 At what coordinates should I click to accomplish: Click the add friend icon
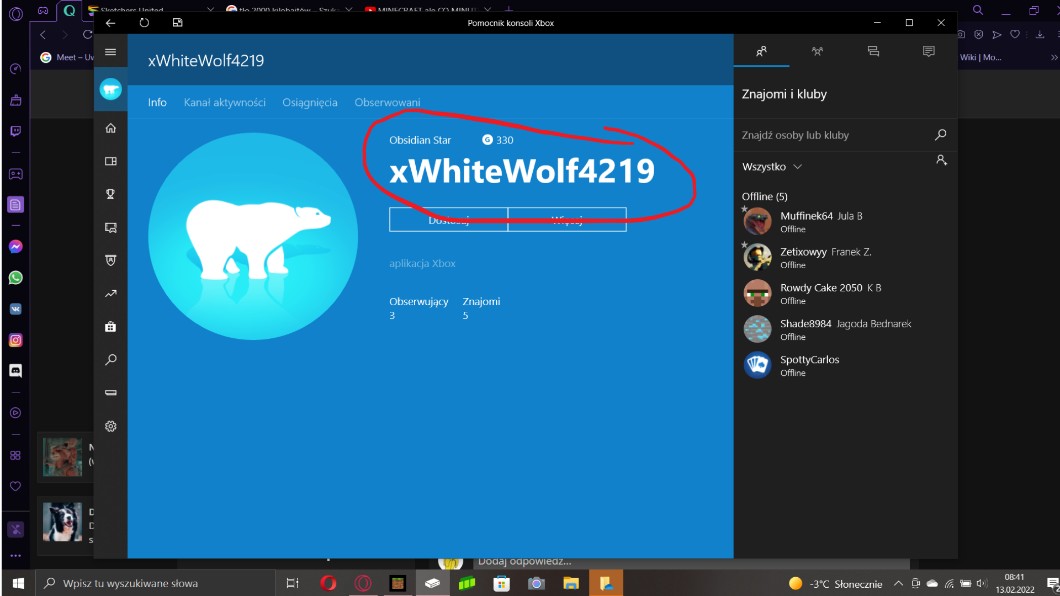(941, 160)
